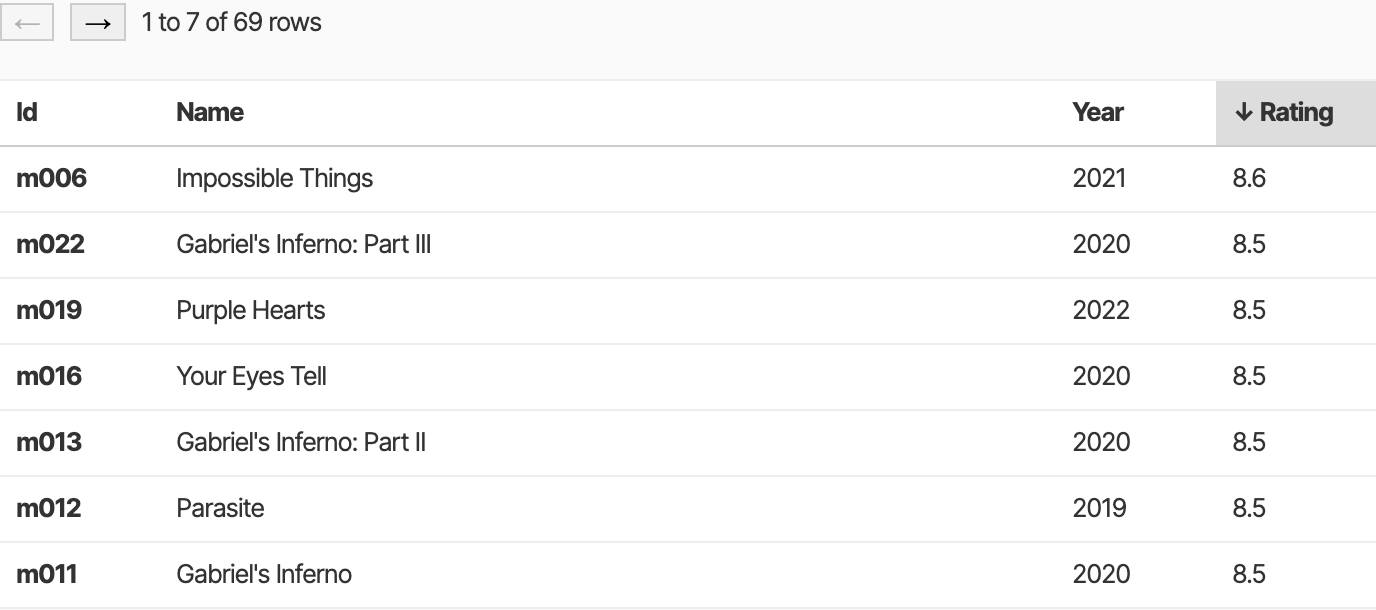Click Gabriel's Inferno: Part III cell
The width and height of the screenshot is (1376, 610).
[x=303, y=244]
